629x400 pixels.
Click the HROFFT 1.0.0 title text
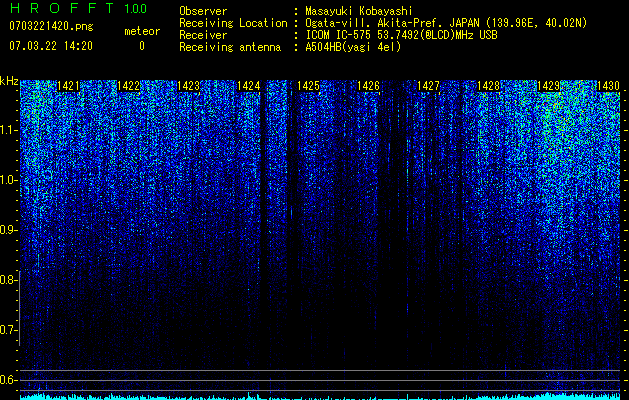79,8
